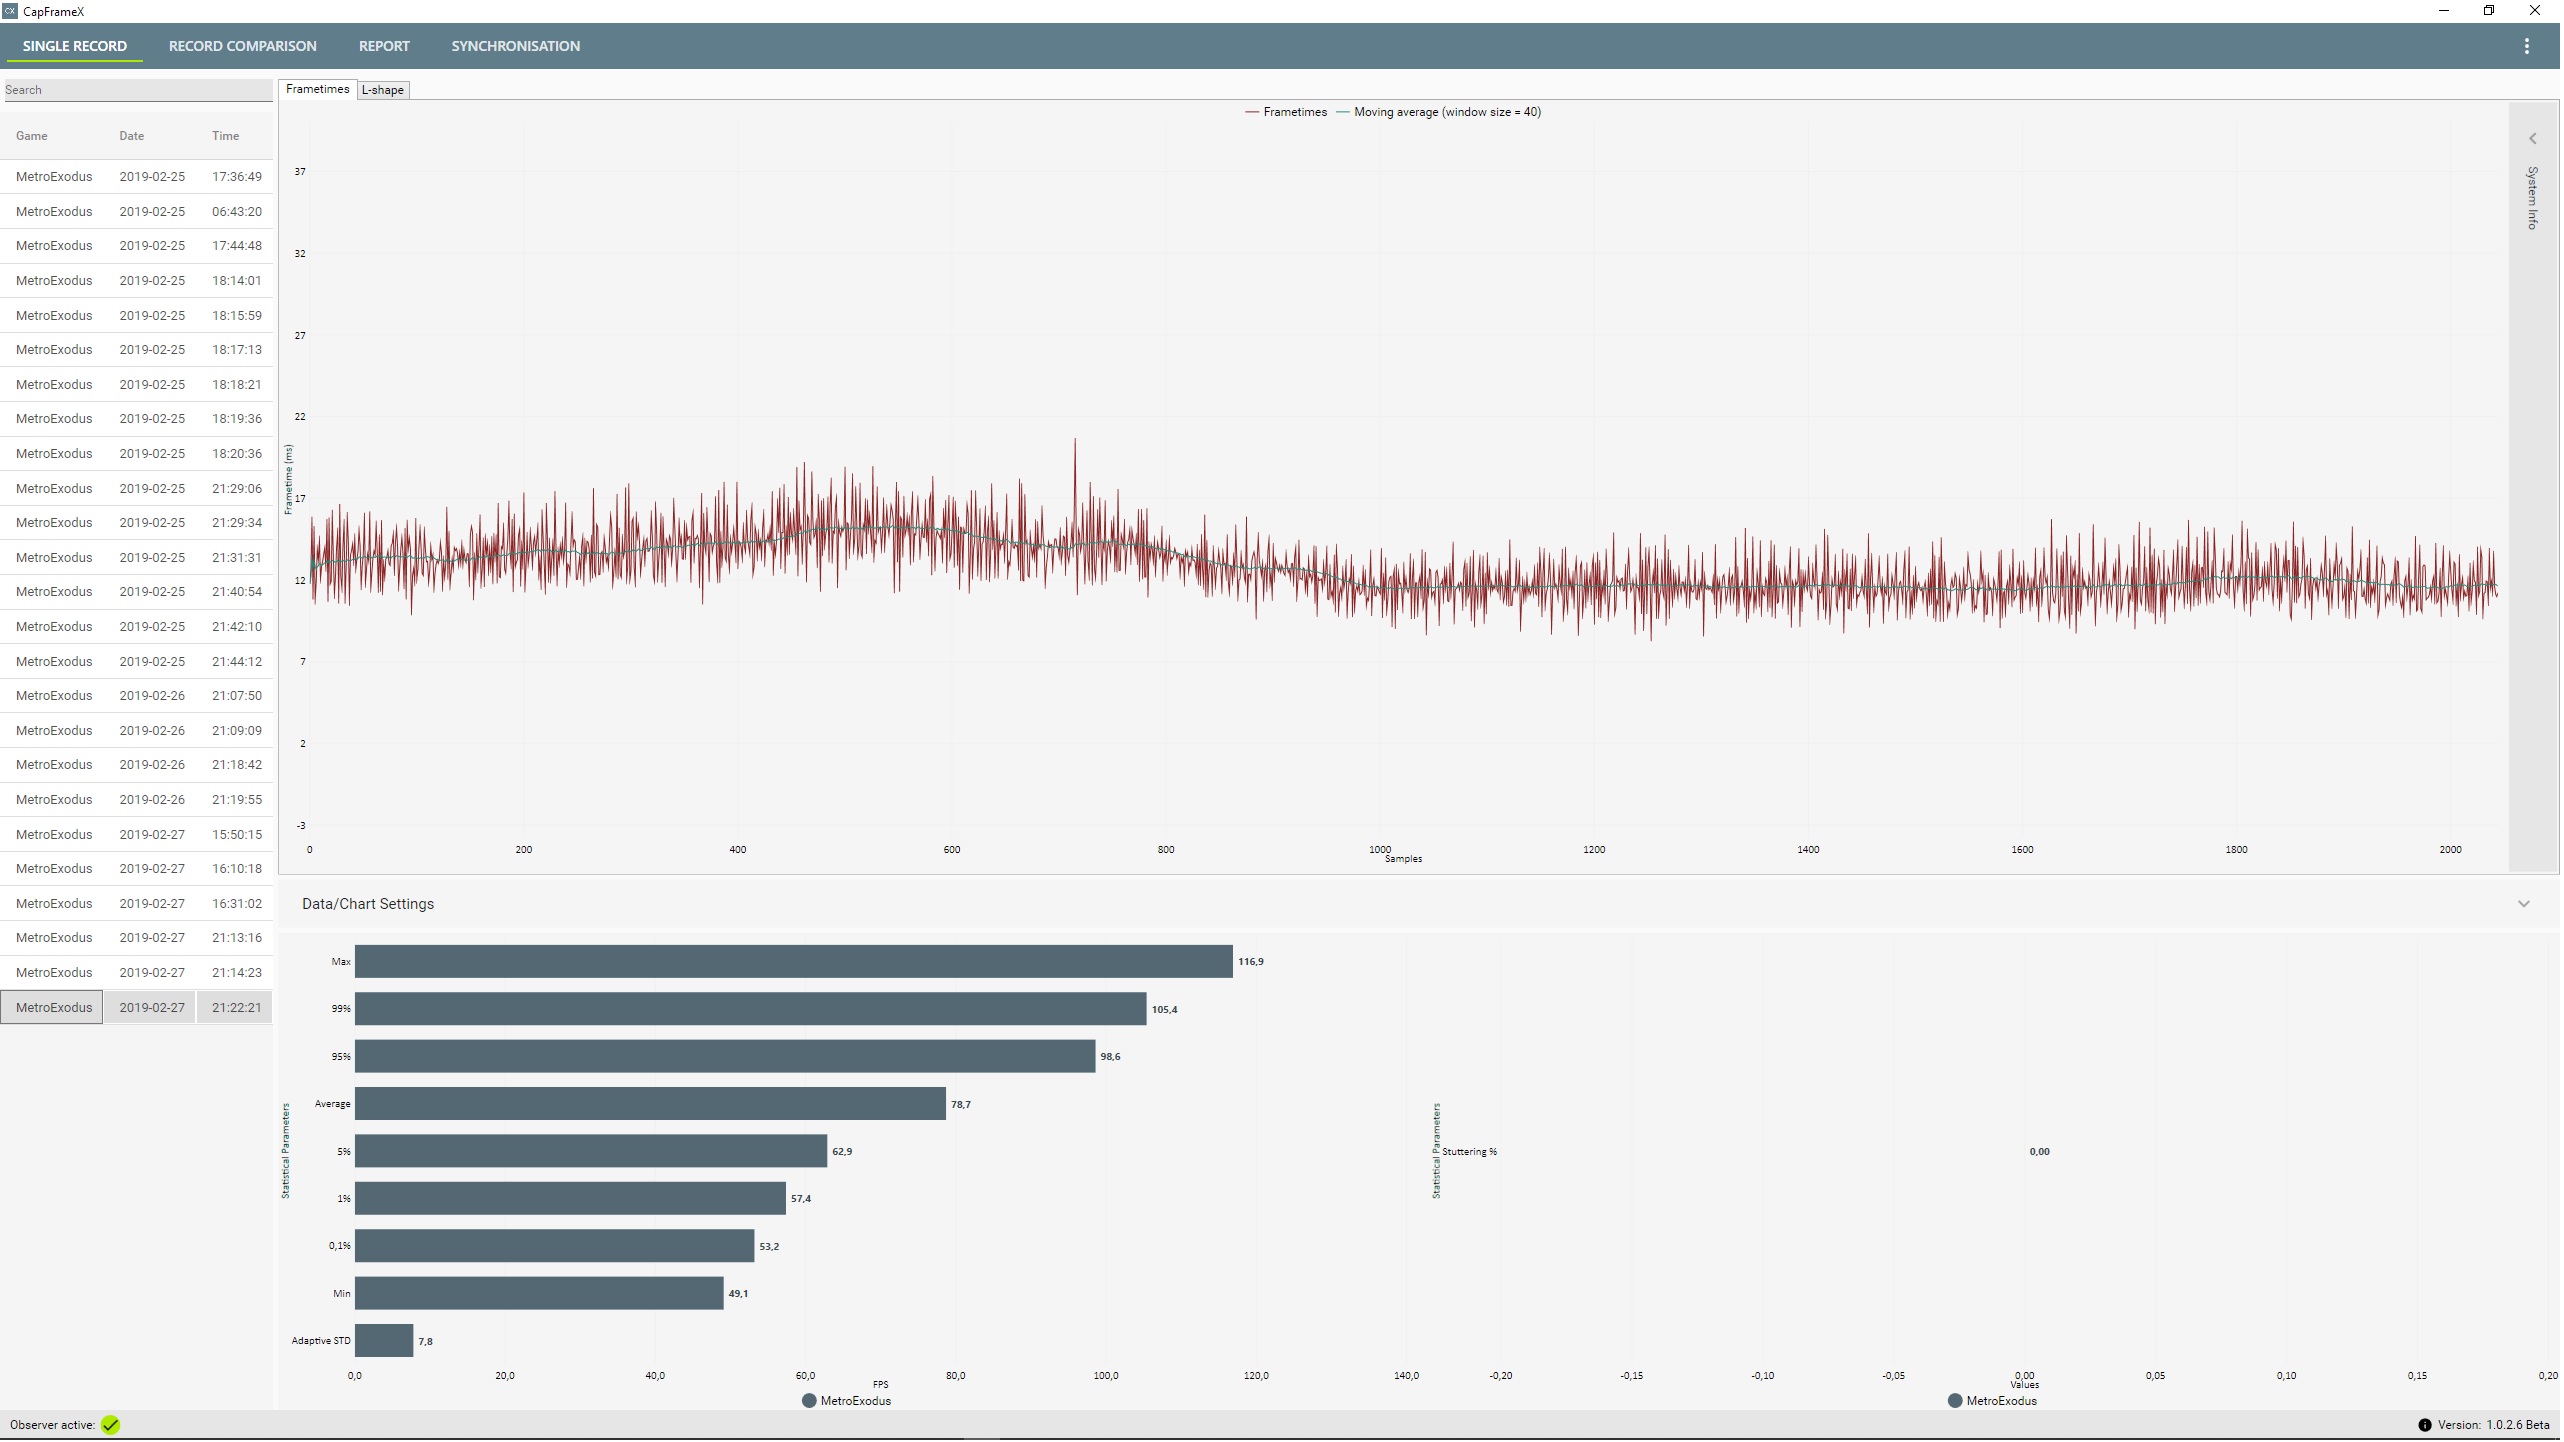The height and width of the screenshot is (1442, 2564).
Task: Select the 2019-02-26 21:07:50 record
Action: (137, 697)
